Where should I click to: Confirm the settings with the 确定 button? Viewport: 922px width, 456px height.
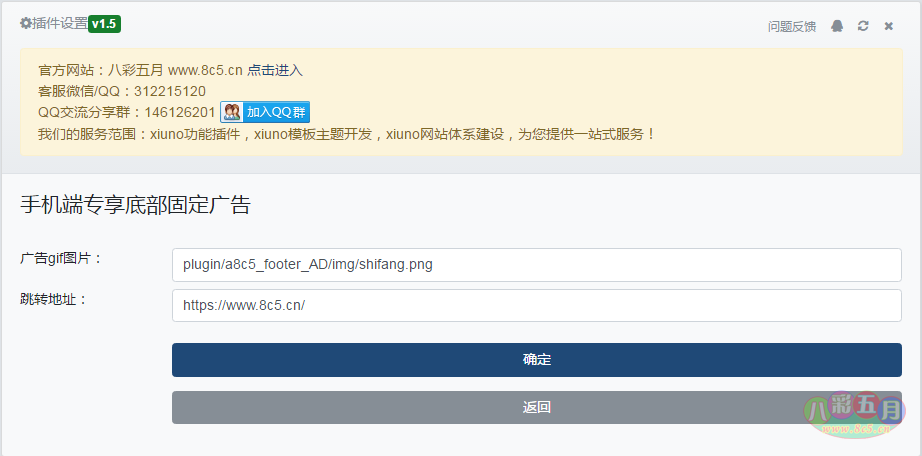pos(536,360)
